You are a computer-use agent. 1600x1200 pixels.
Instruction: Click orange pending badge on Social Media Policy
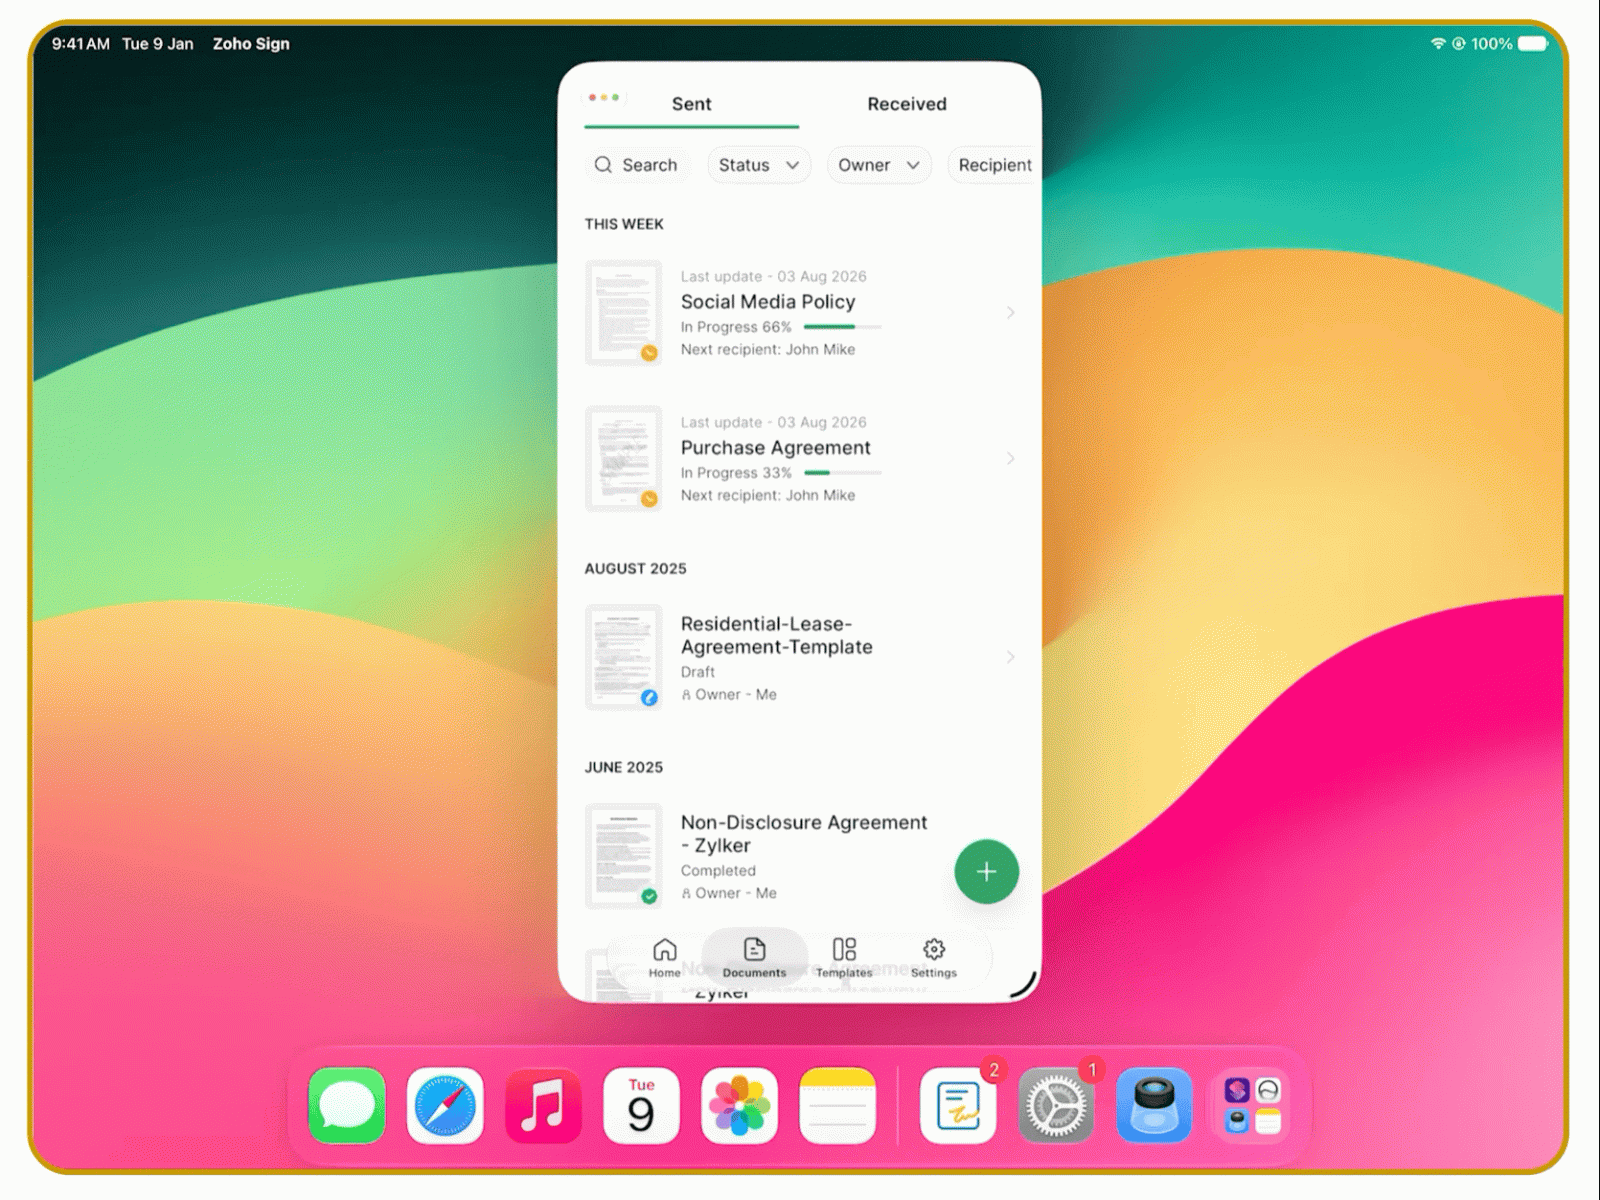pyautogui.click(x=649, y=353)
